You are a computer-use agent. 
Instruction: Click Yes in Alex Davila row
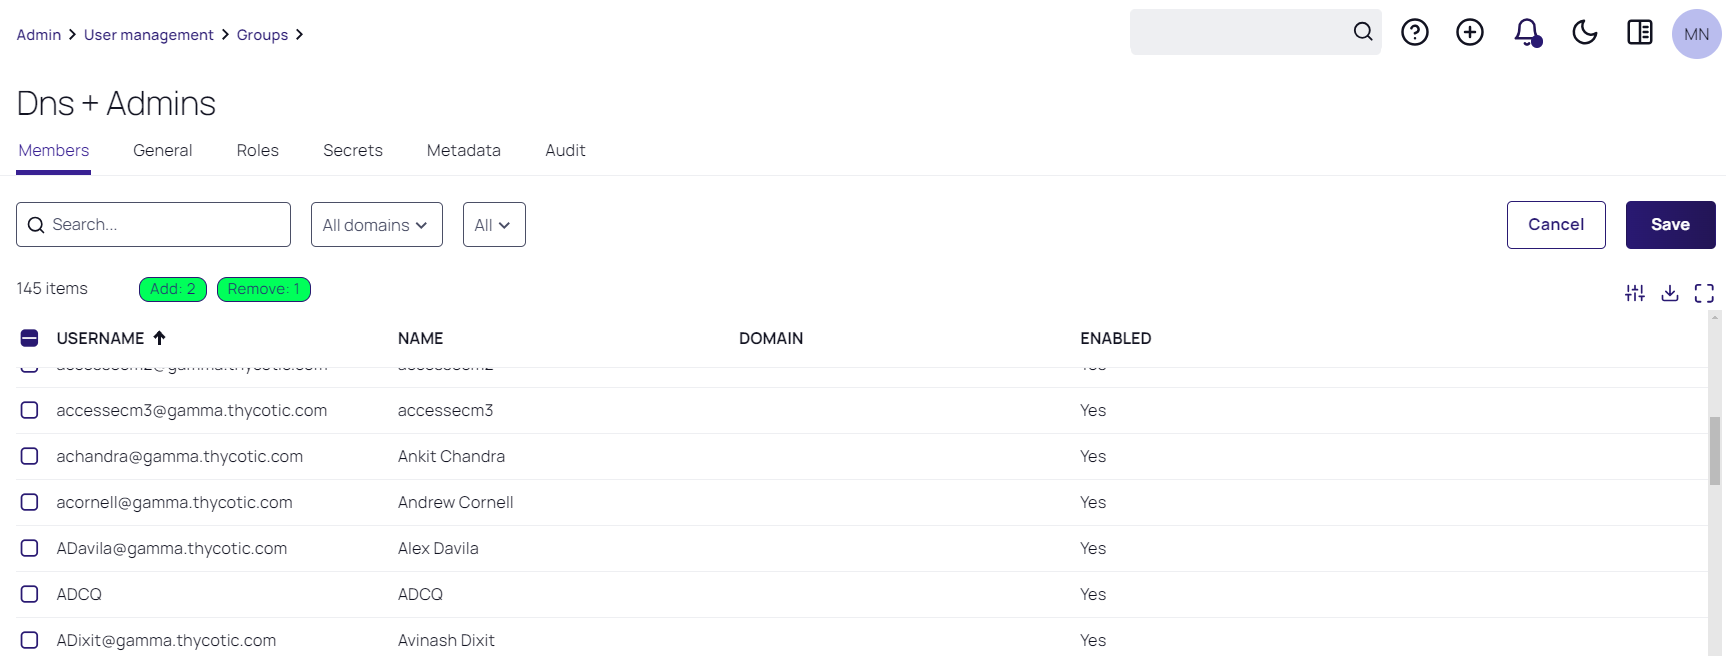point(1093,548)
